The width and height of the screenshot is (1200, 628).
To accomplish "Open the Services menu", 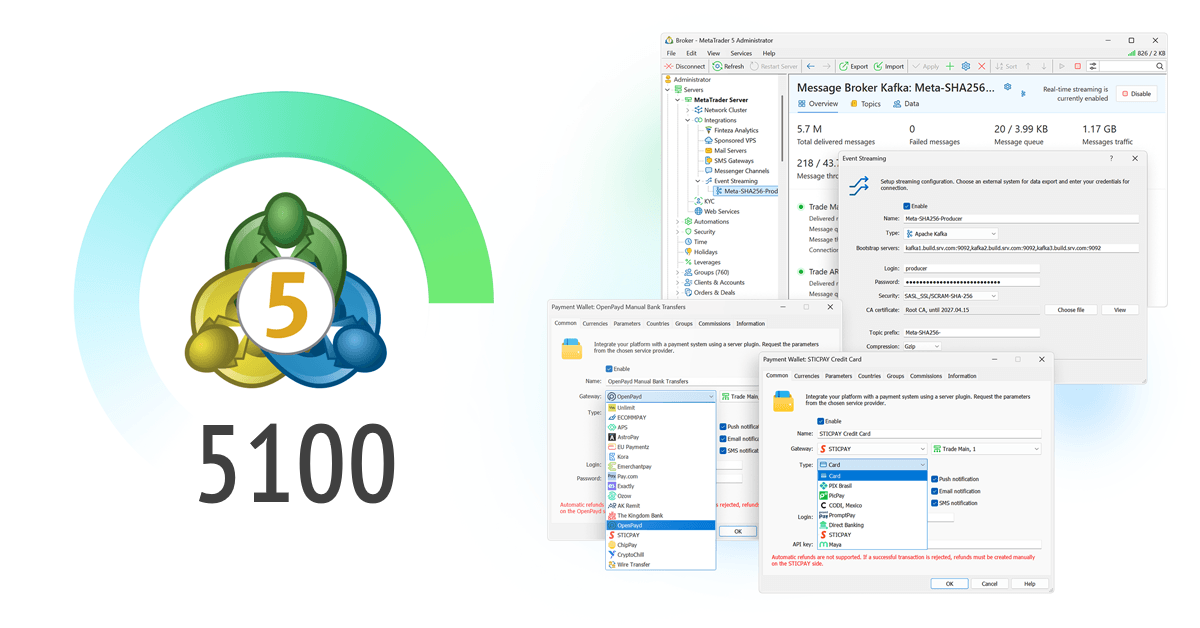I will click(x=740, y=53).
